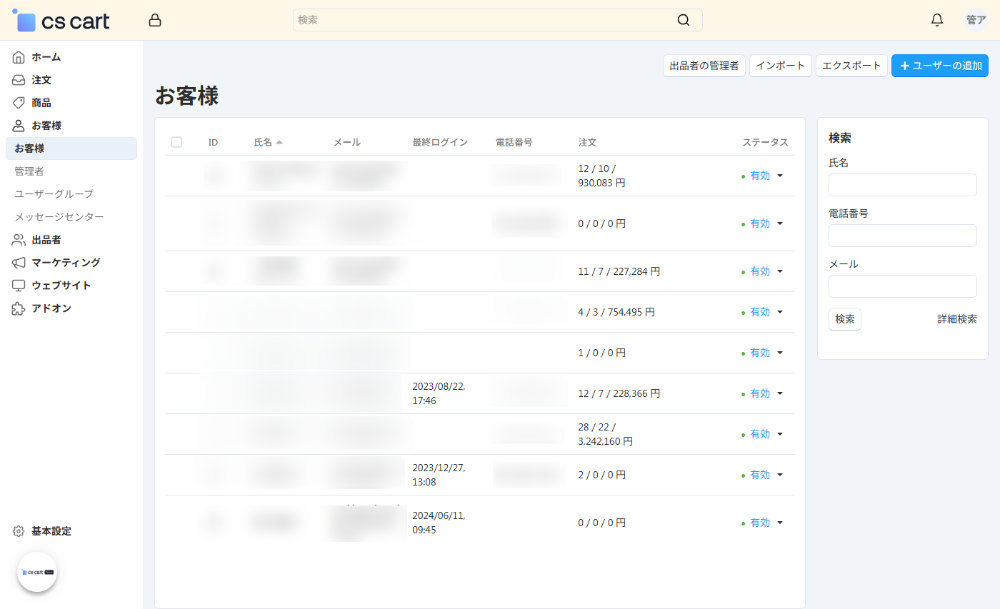This screenshot has height=609, width=1000.
Task: Focus the 電話番号 search field
Action: pyautogui.click(x=902, y=235)
